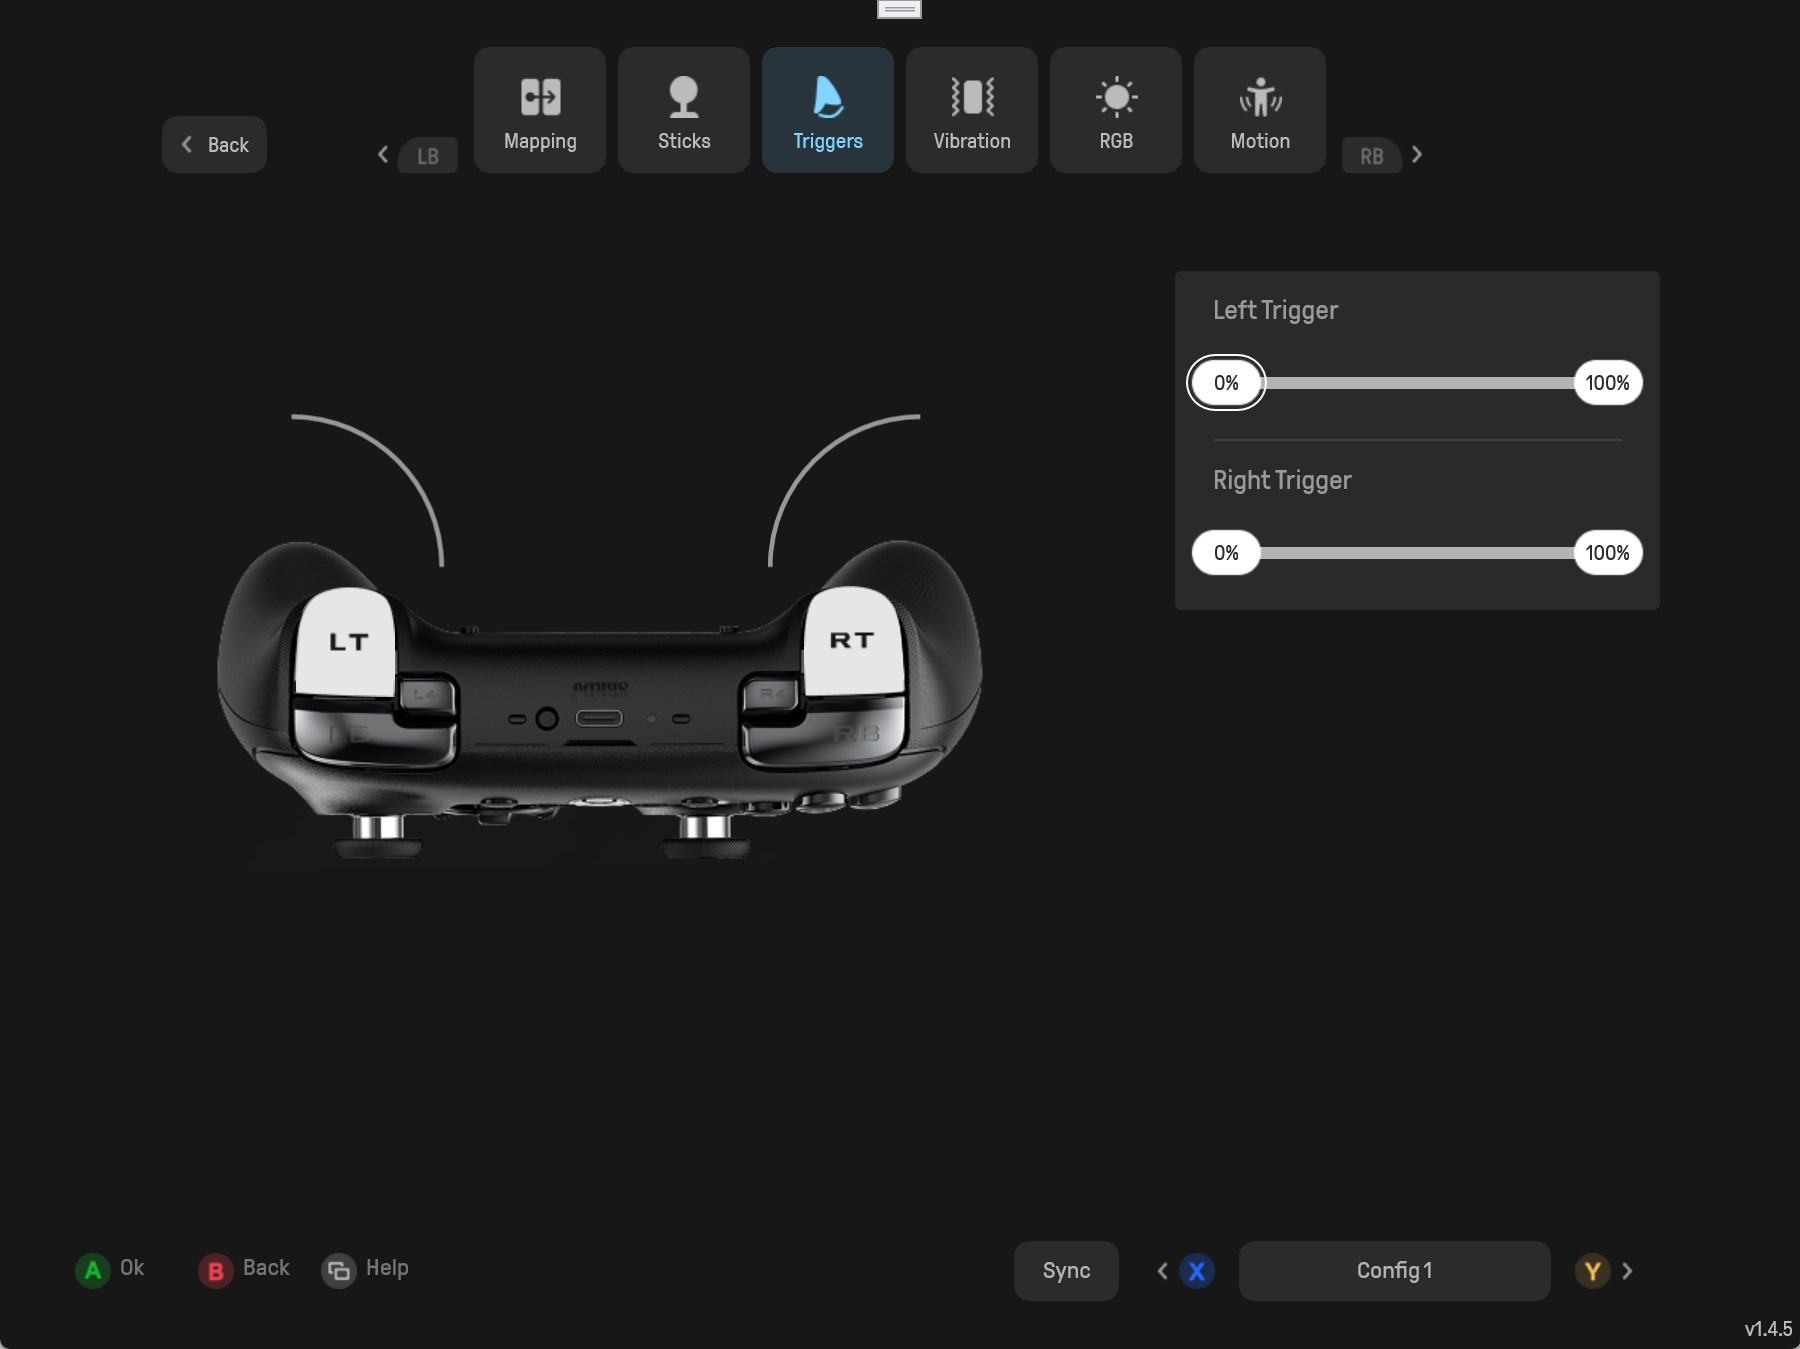Open the Mapping tab
The height and width of the screenshot is (1349, 1800).
[x=540, y=110]
